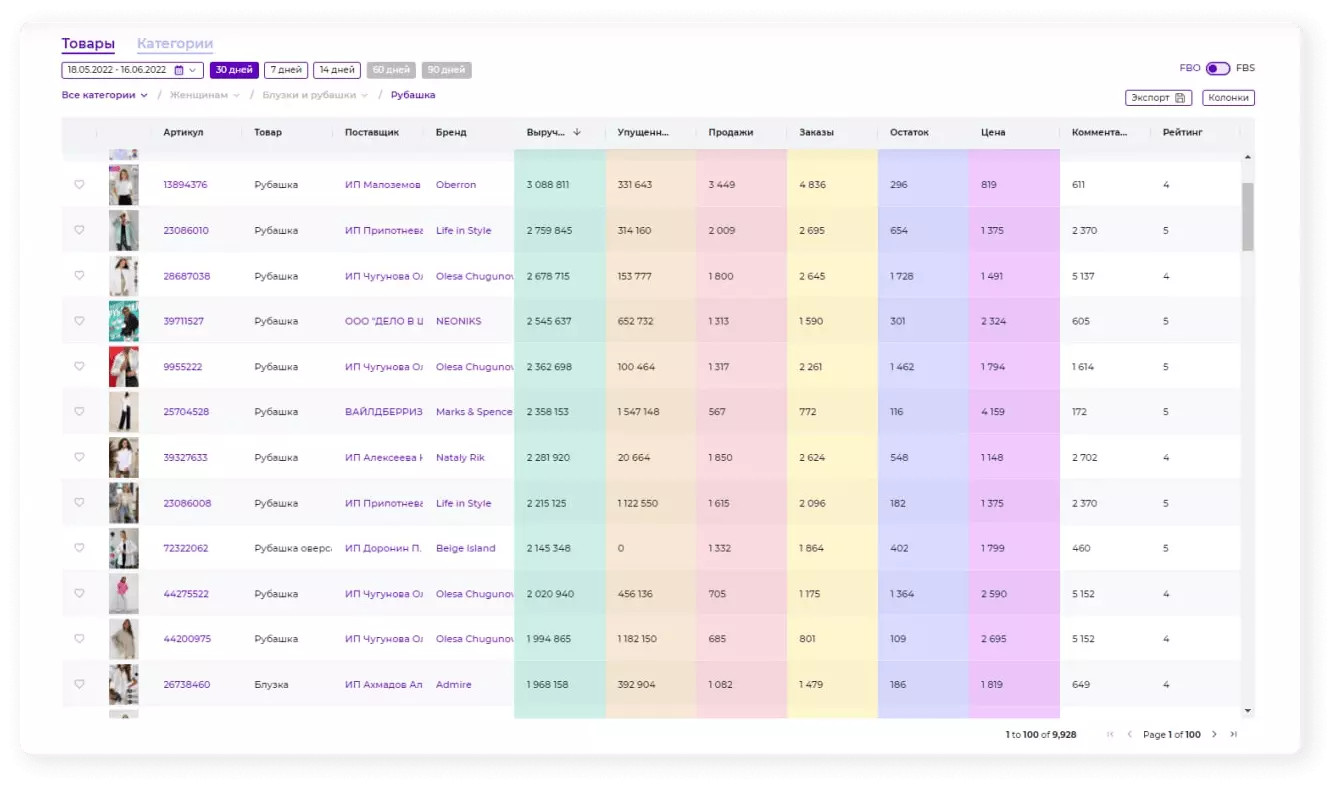The width and height of the screenshot is (1336, 788).
Task: Click the heart icon in row 39327633
Action: [79, 457]
